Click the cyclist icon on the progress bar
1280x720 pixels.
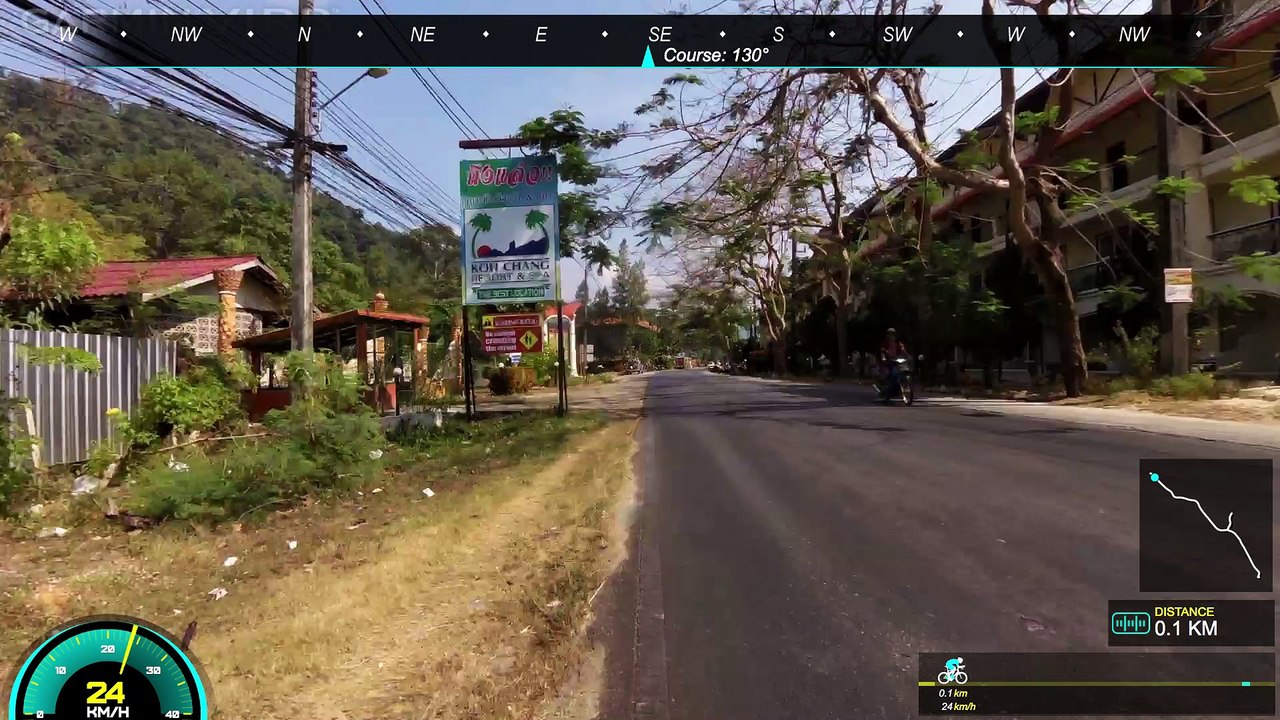coord(952,670)
